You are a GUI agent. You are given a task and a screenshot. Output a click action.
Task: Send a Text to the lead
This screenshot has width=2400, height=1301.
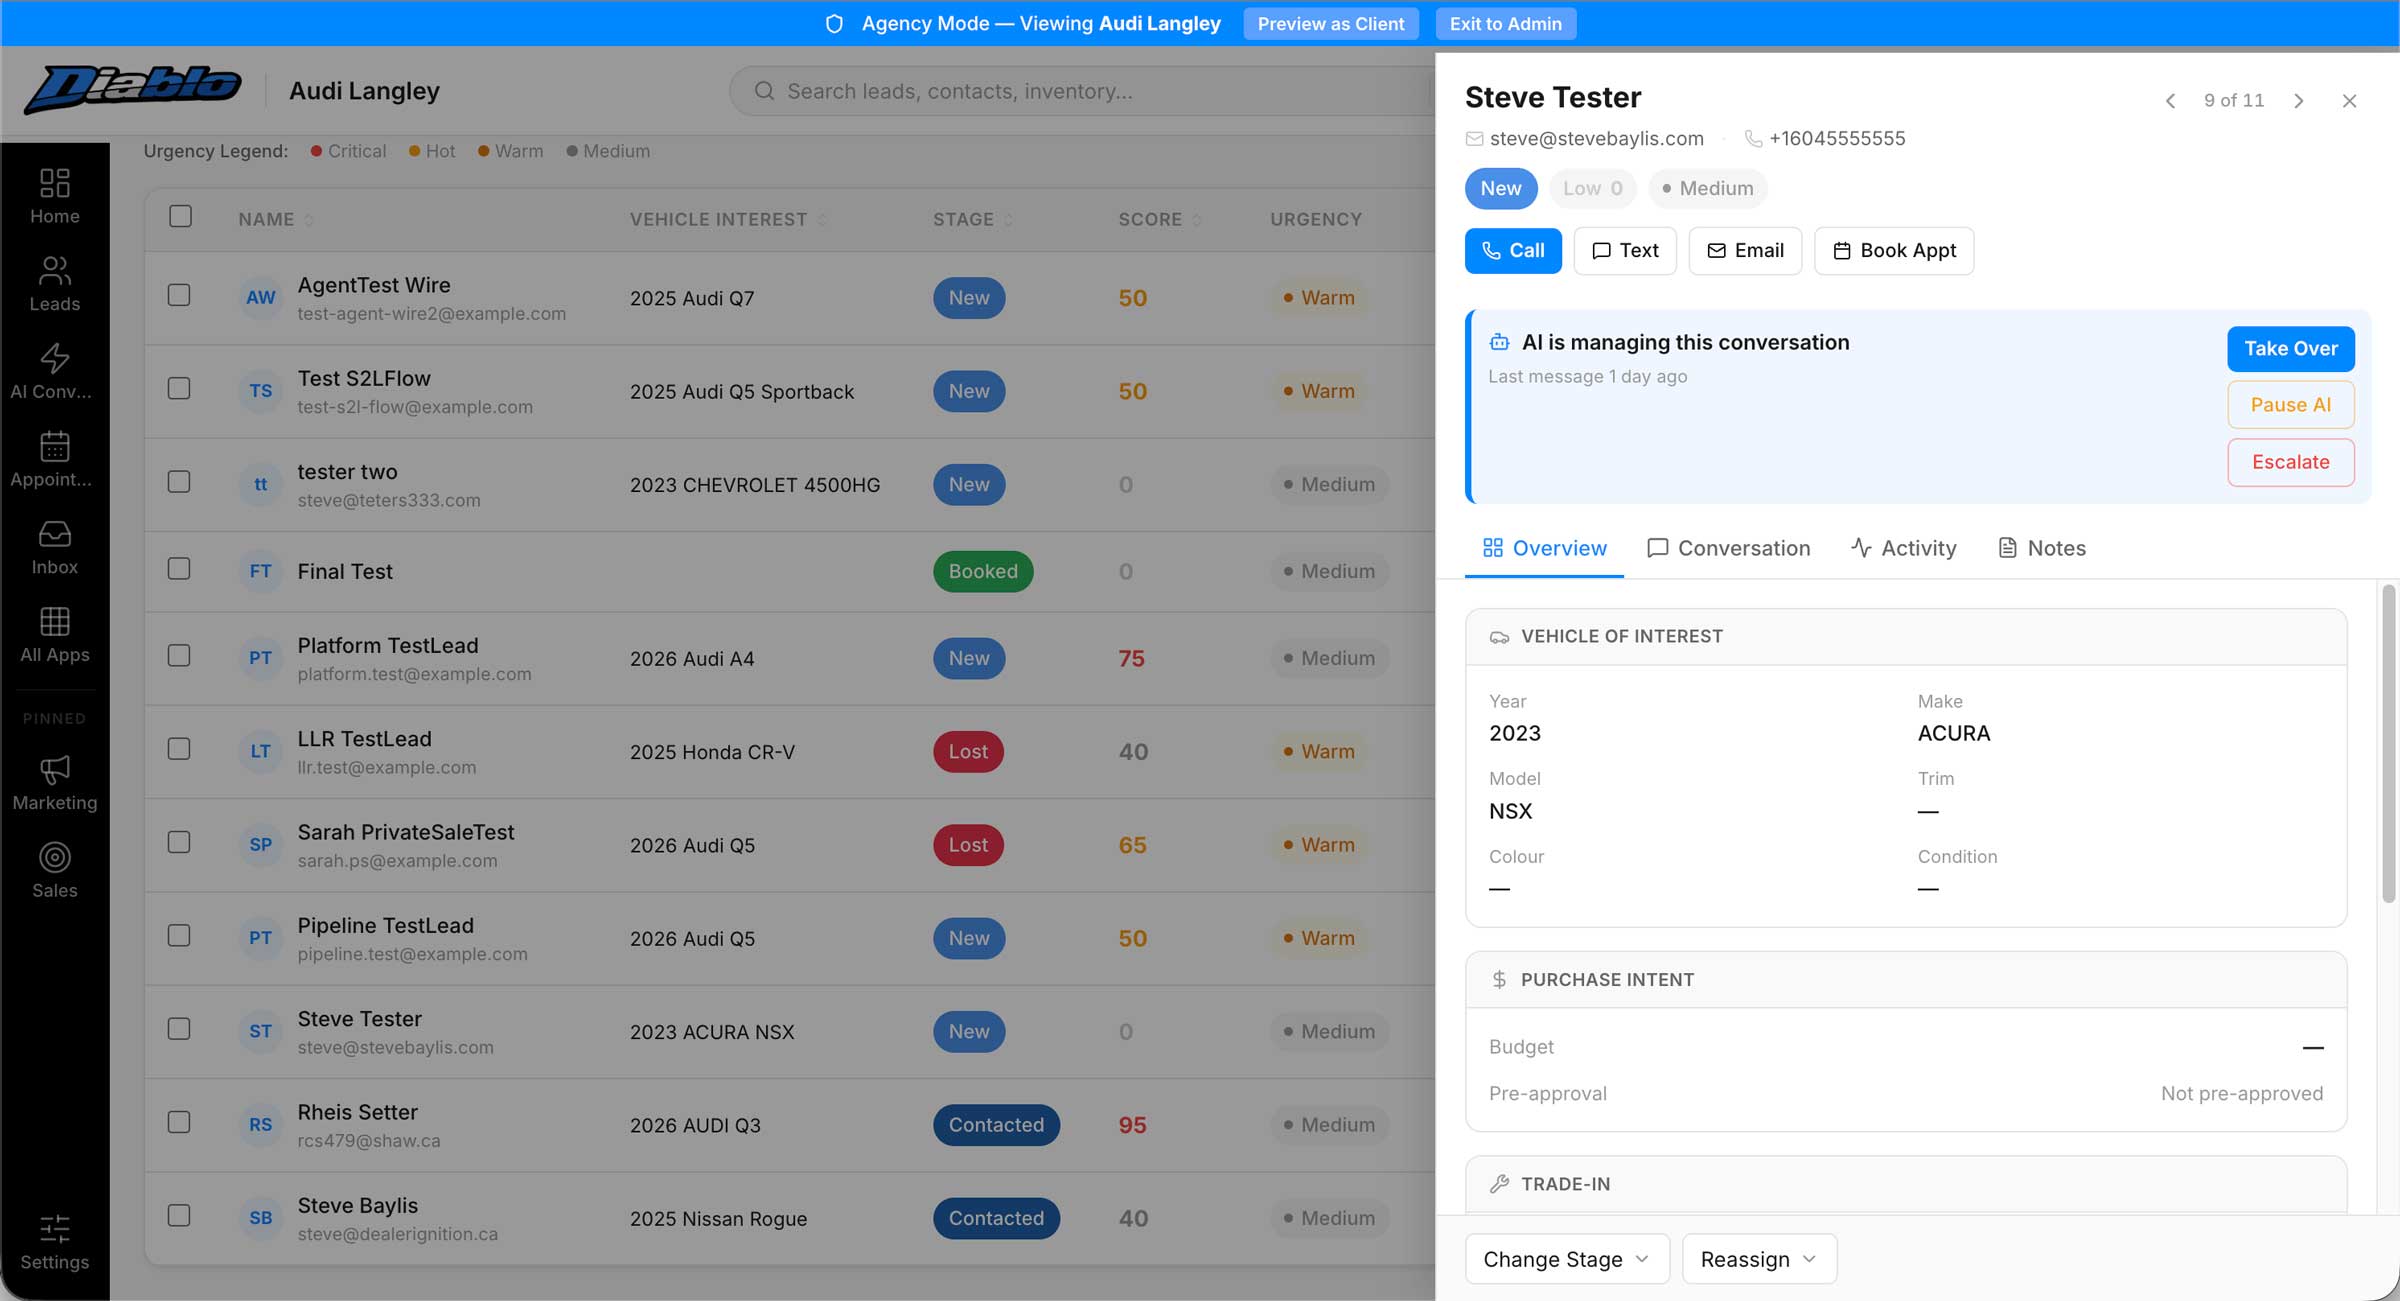1625,250
